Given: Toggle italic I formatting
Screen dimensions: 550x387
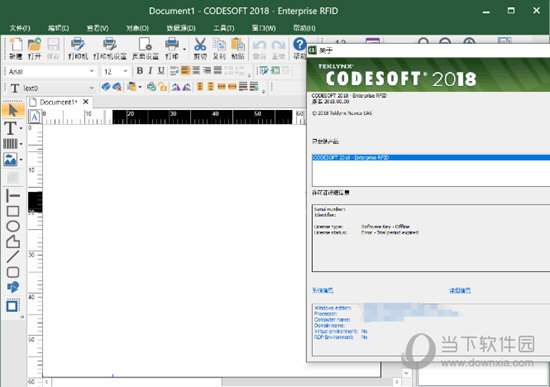Looking at the screenshot, I should pos(150,71).
